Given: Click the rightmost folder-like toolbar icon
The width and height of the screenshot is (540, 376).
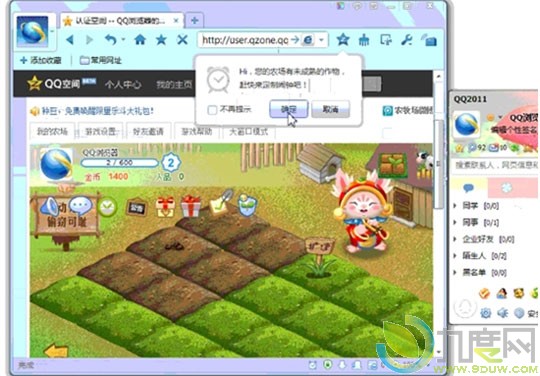Looking at the screenshot, I should [x=429, y=40].
